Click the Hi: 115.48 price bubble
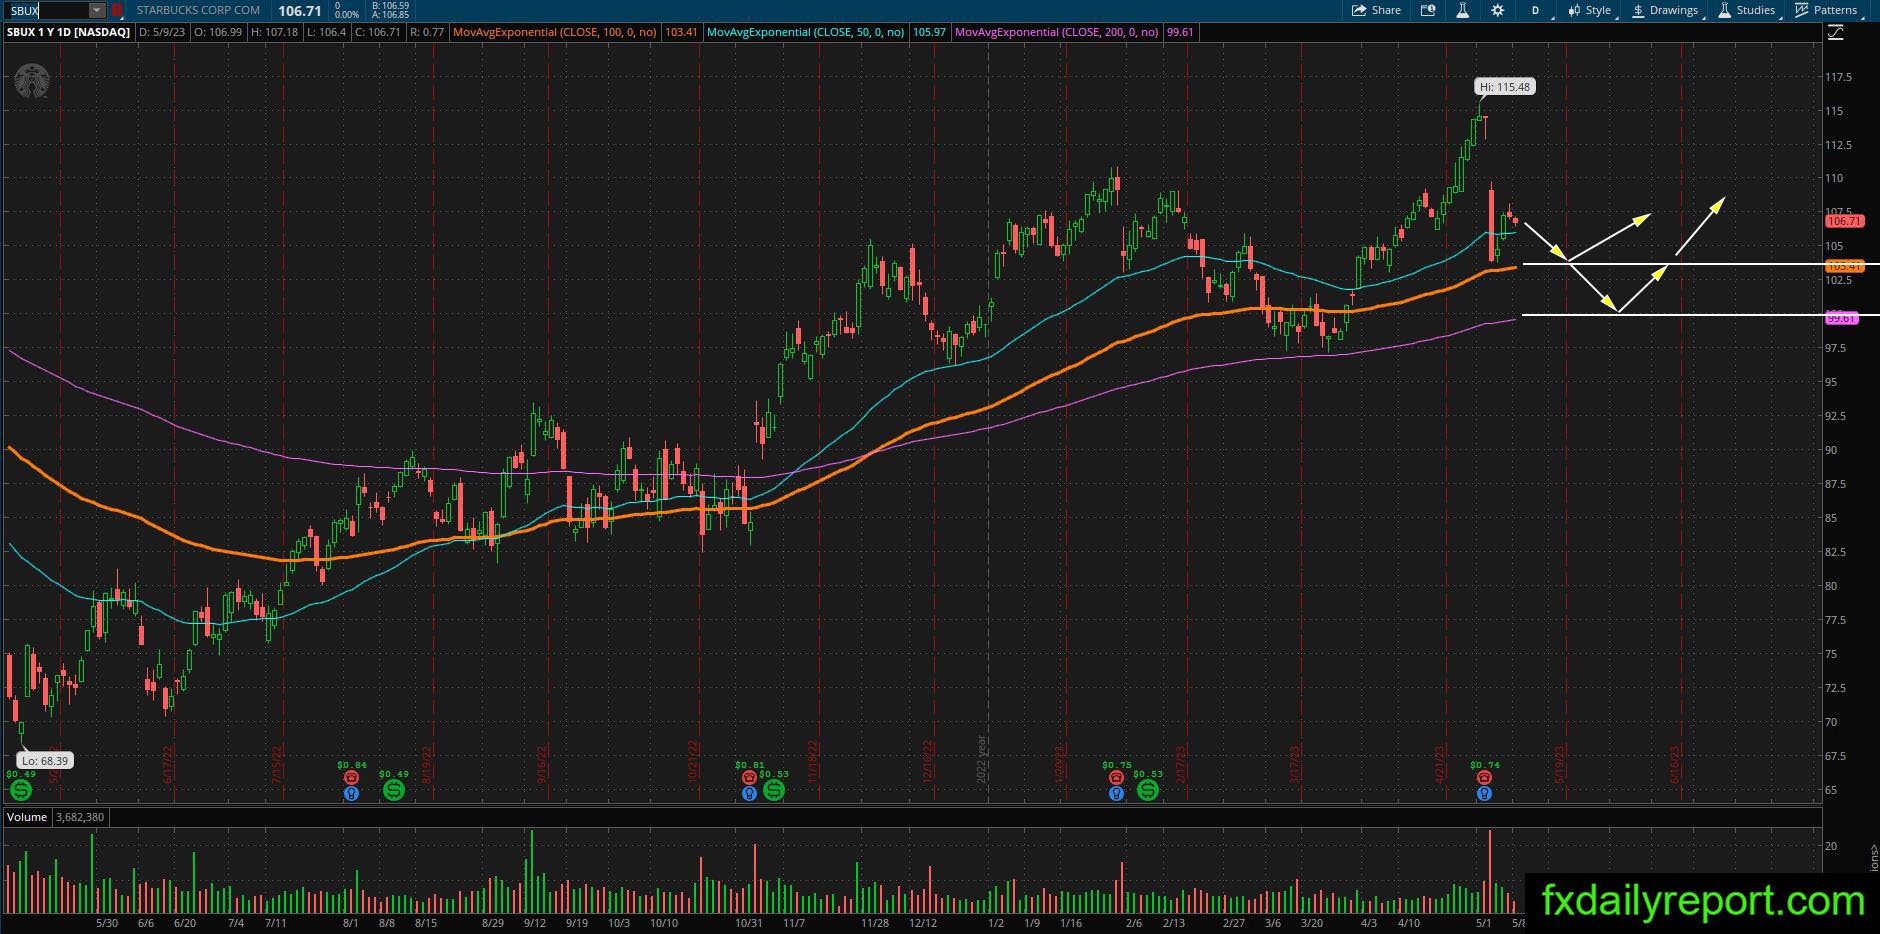 [x=1505, y=87]
